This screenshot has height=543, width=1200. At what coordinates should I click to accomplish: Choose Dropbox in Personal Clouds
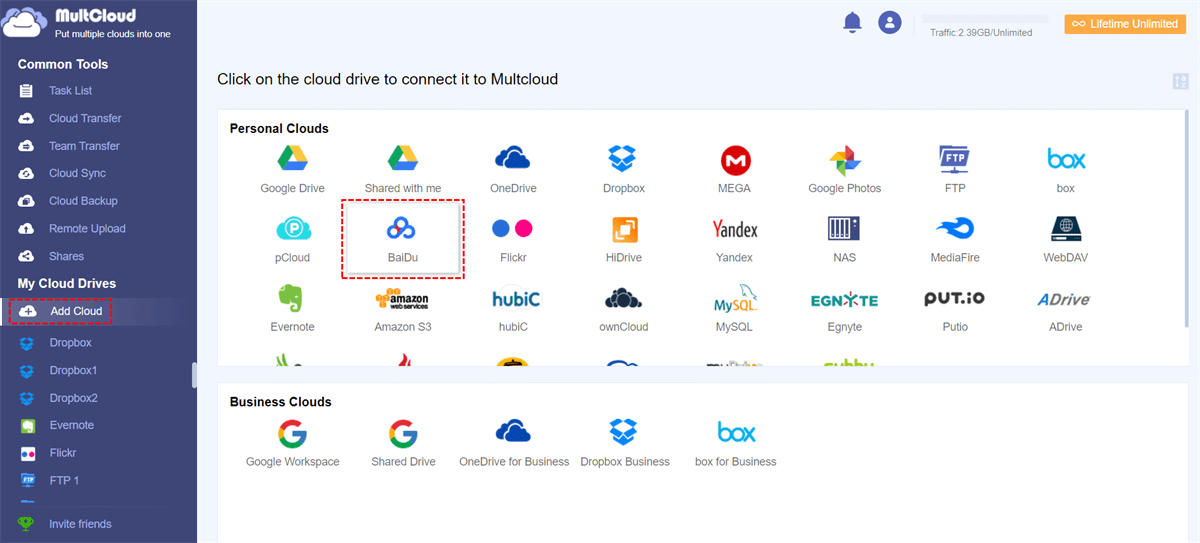click(623, 168)
